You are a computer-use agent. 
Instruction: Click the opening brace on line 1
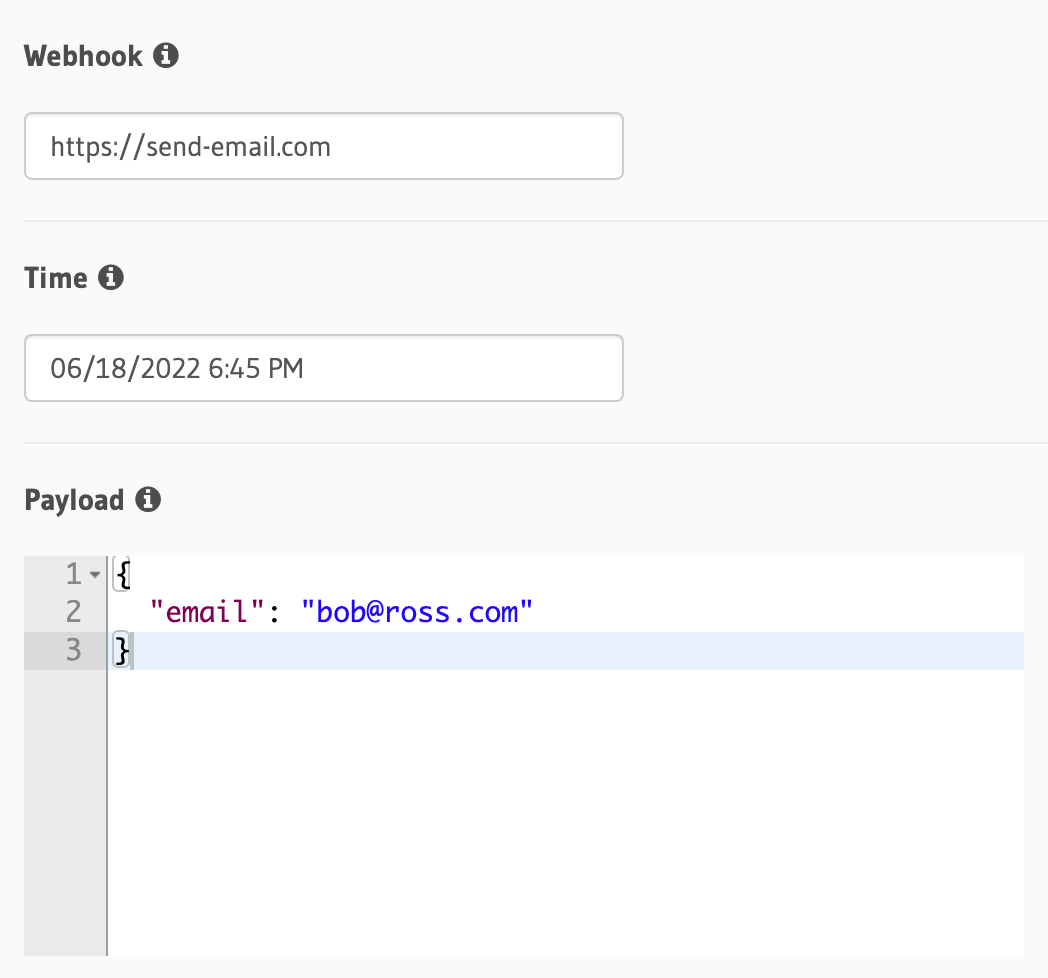click(122, 574)
